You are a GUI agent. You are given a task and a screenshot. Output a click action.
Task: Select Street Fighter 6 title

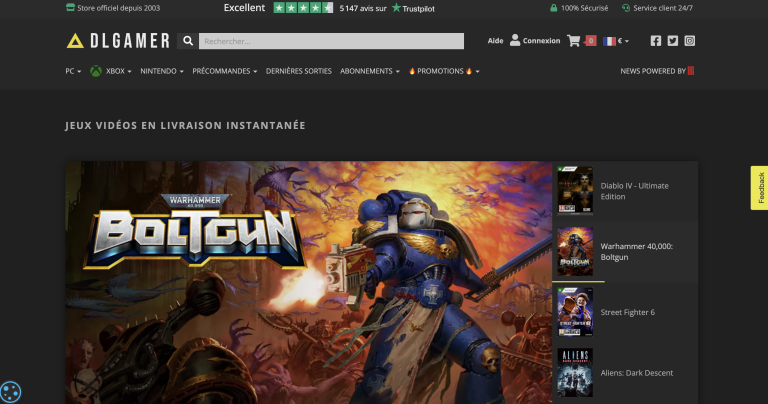(x=627, y=312)
